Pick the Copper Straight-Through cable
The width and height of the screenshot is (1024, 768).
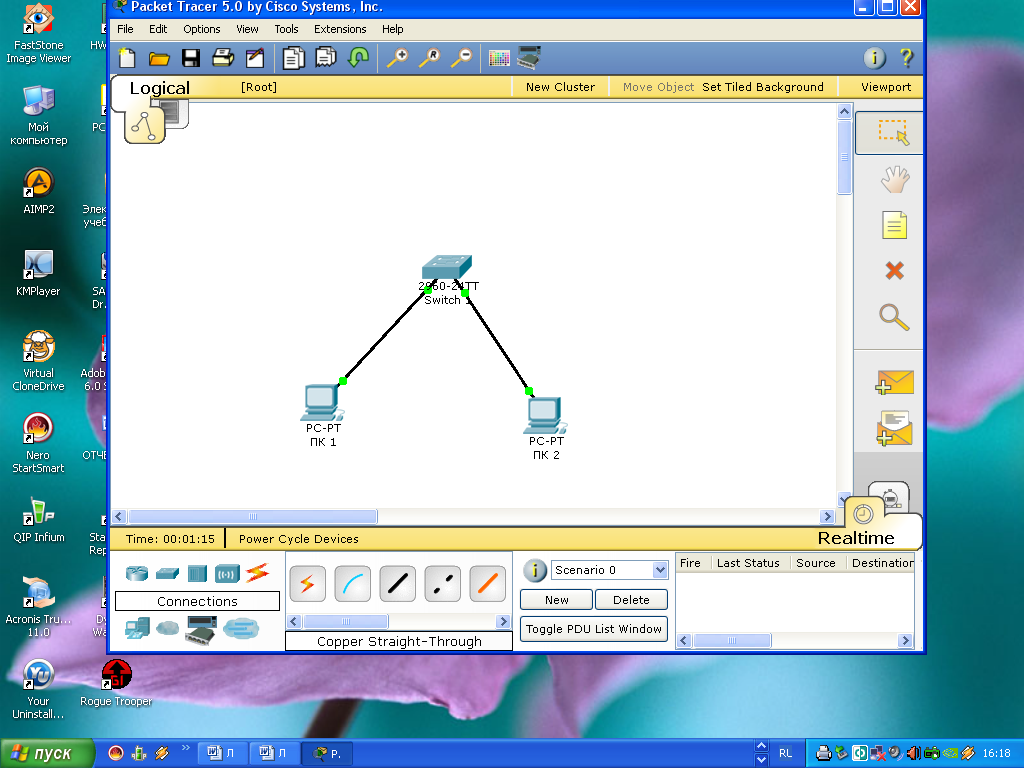[x=398, y=583]
